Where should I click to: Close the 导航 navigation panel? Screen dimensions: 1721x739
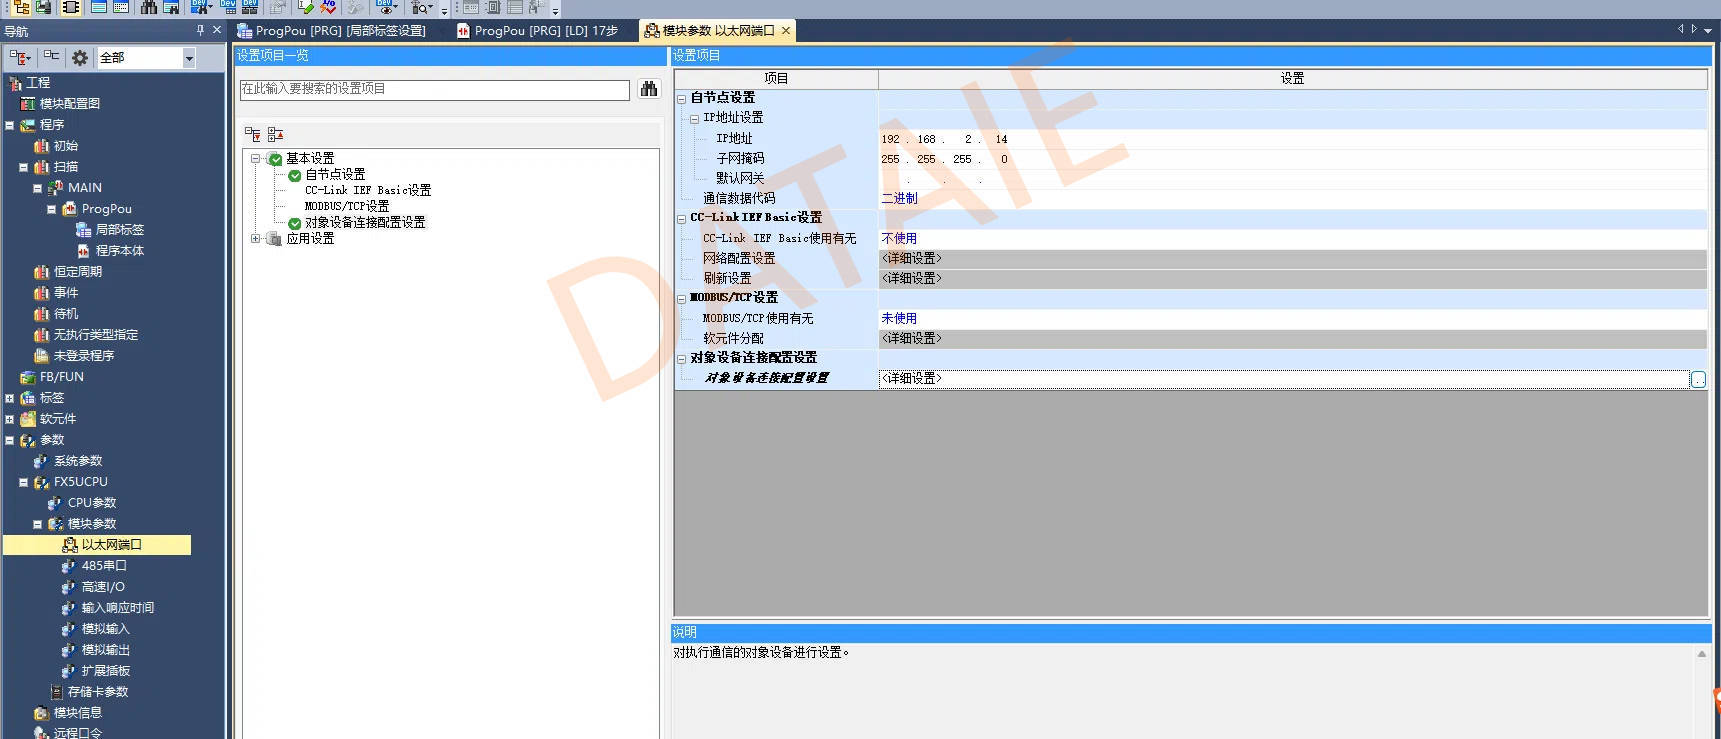point(217,30)
